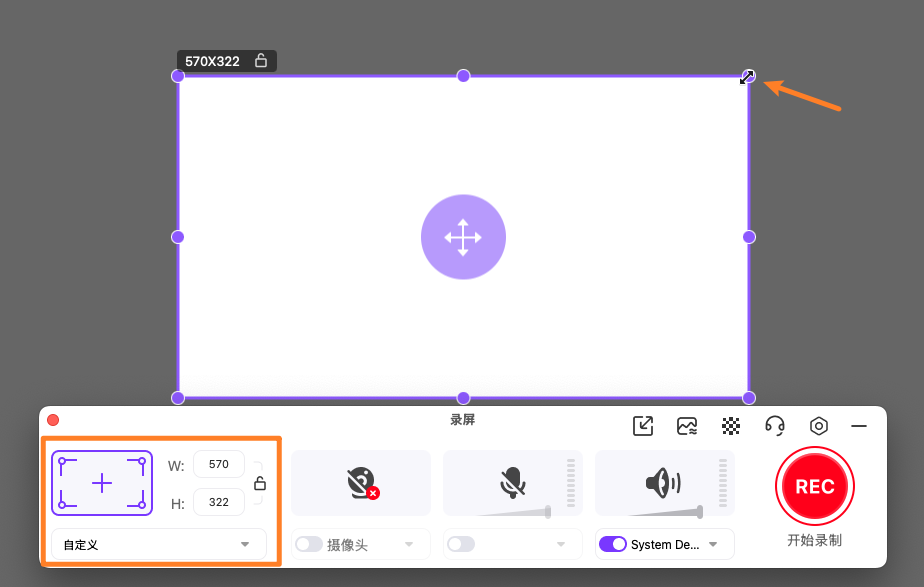Click the system speaker audio icon
Screen dimensions: 924x587
point(664,483)
